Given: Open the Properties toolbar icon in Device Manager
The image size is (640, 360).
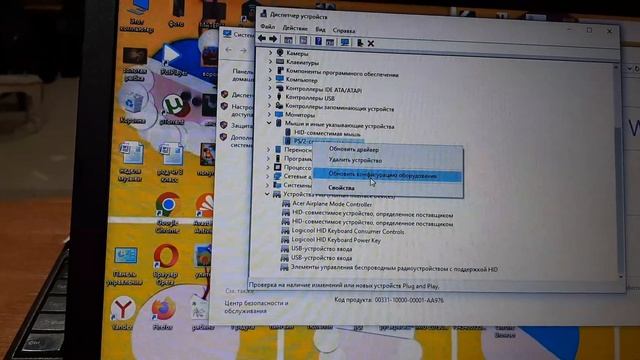Looking at the screenshot, I should (x=303, y=40).
